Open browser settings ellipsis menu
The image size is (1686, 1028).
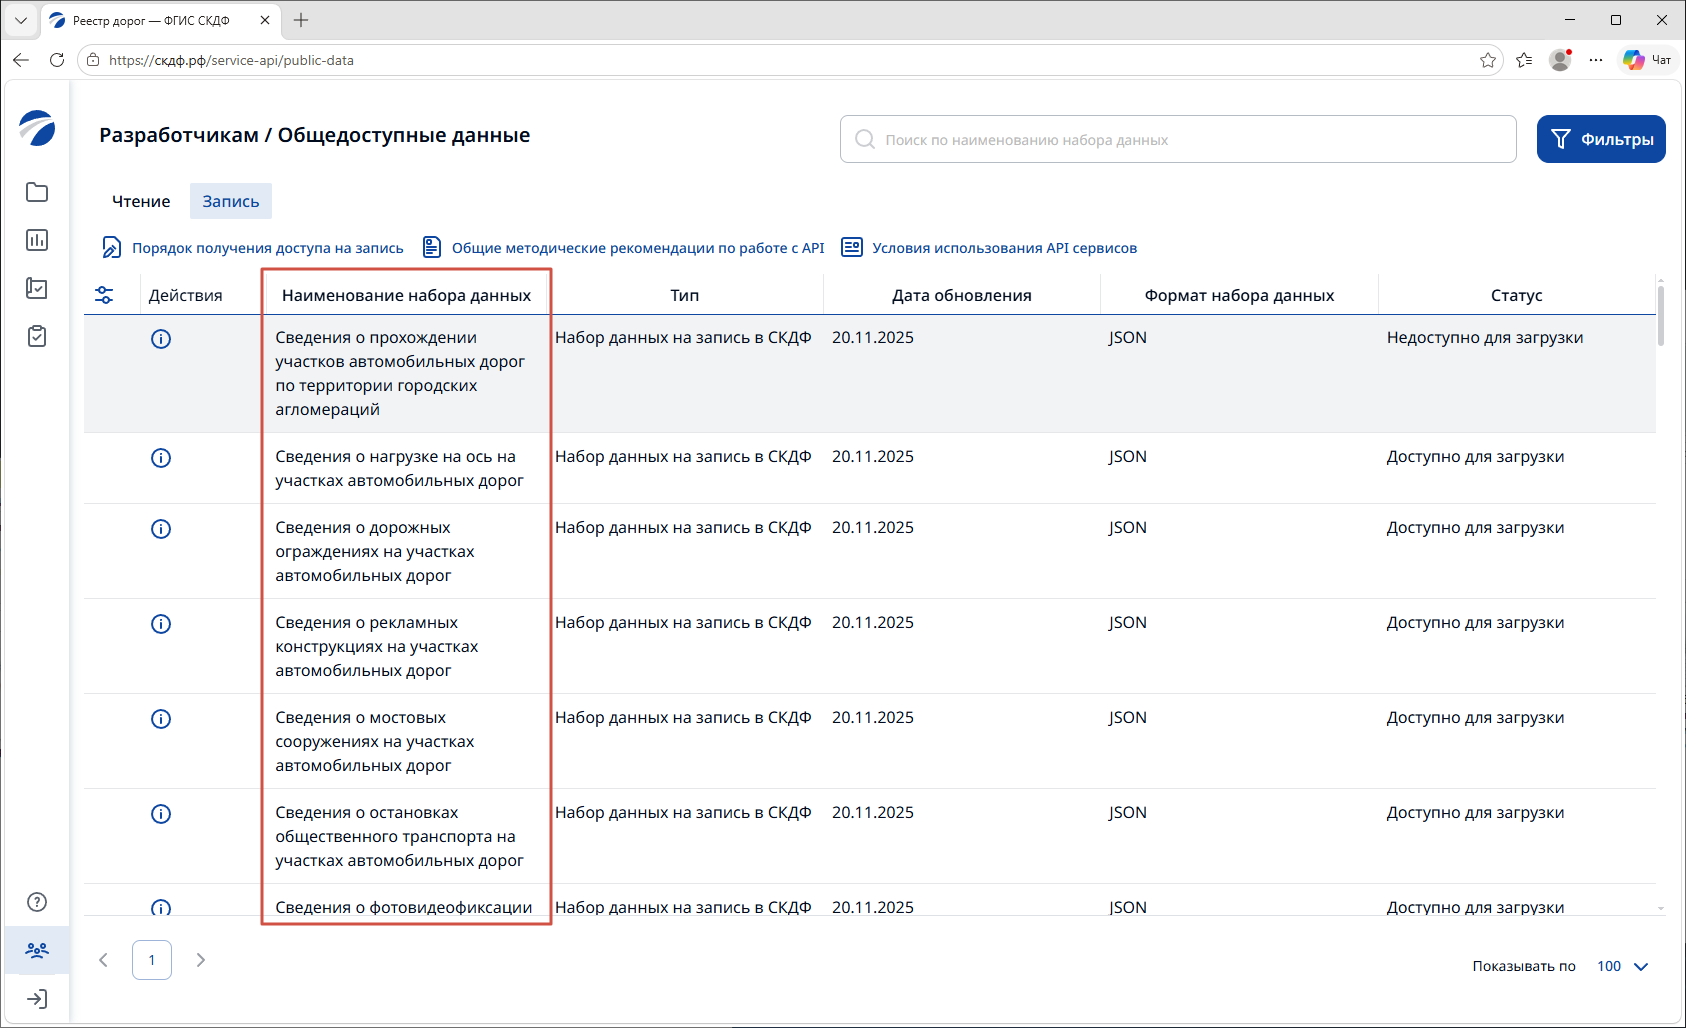tap(1596, 60)
